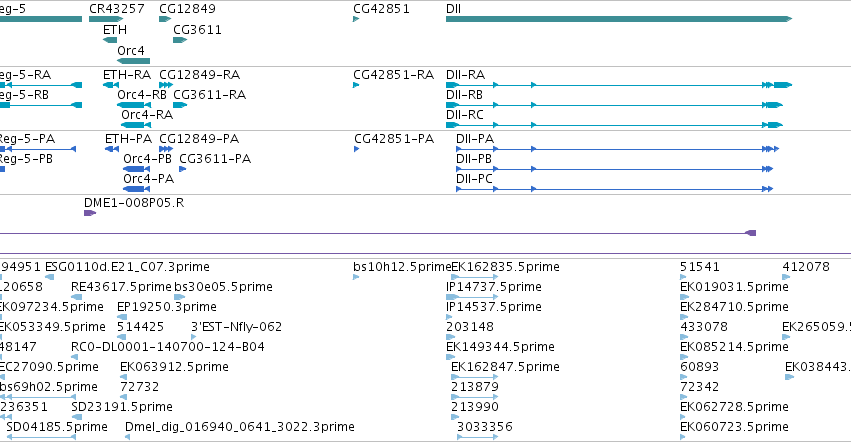The image size is (851, 442).
Task: Select the 213879 EST label
Action: (475, 387)
